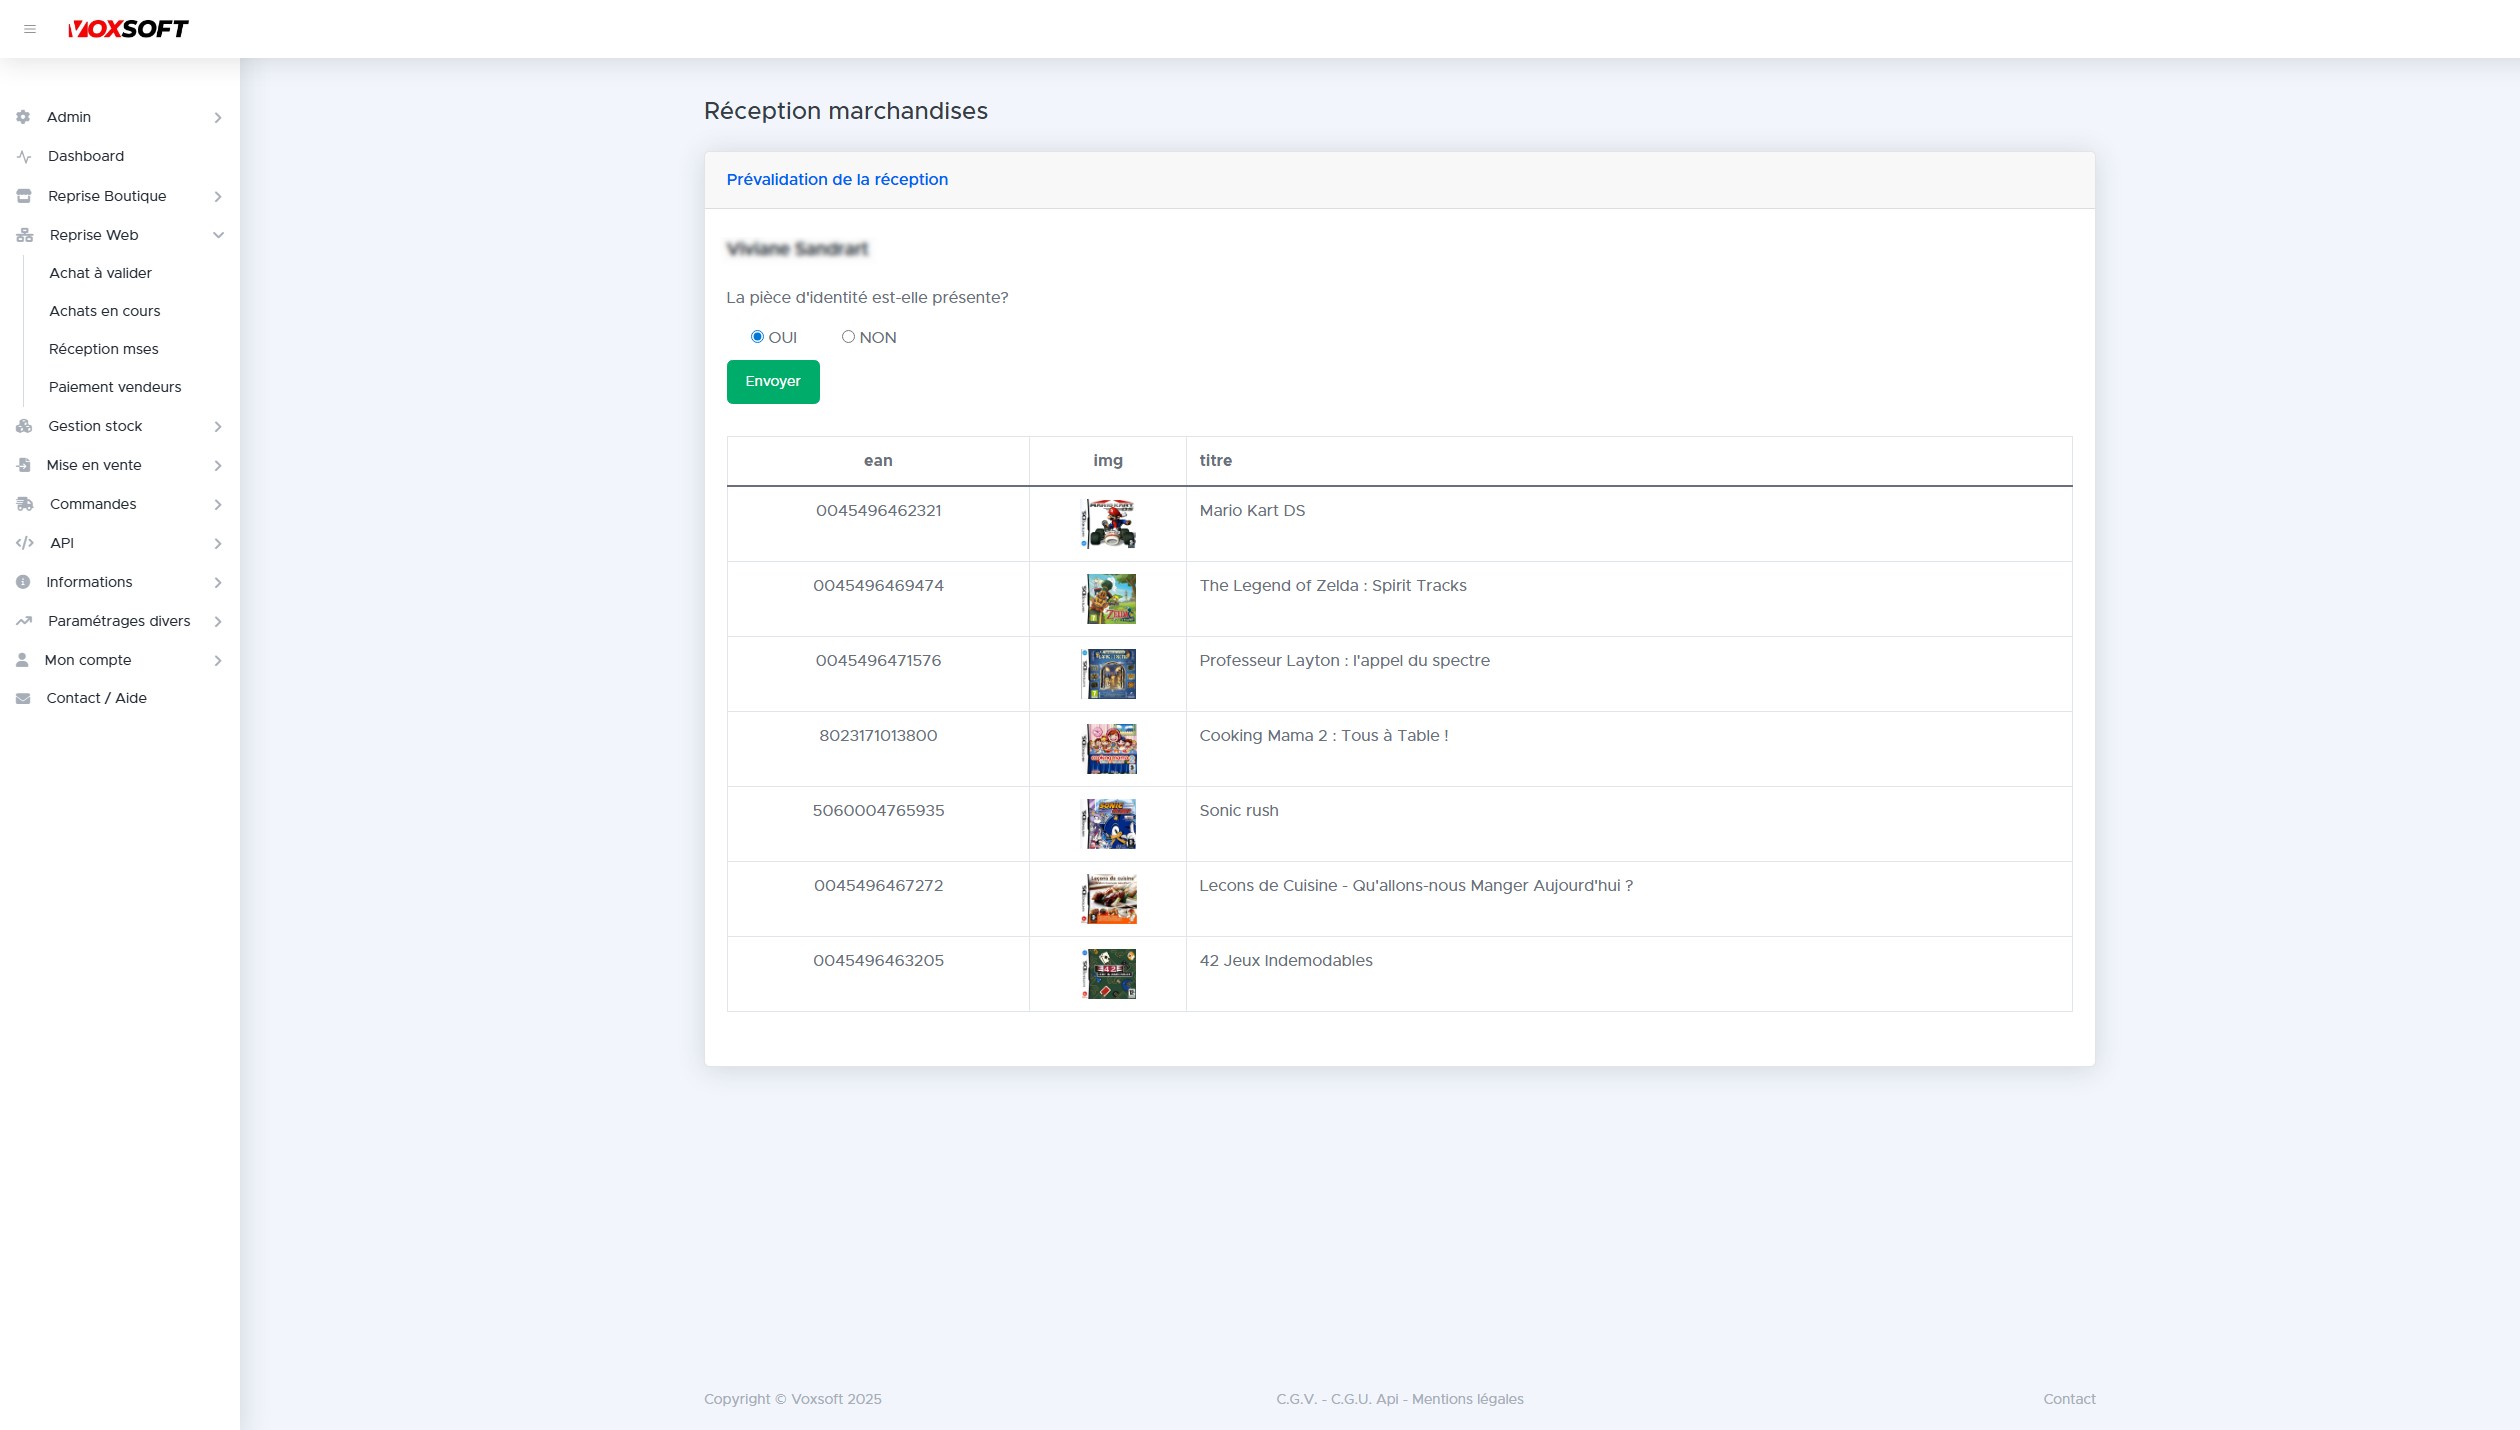Click the Gestion stock boxes icon

coord(24,426)
